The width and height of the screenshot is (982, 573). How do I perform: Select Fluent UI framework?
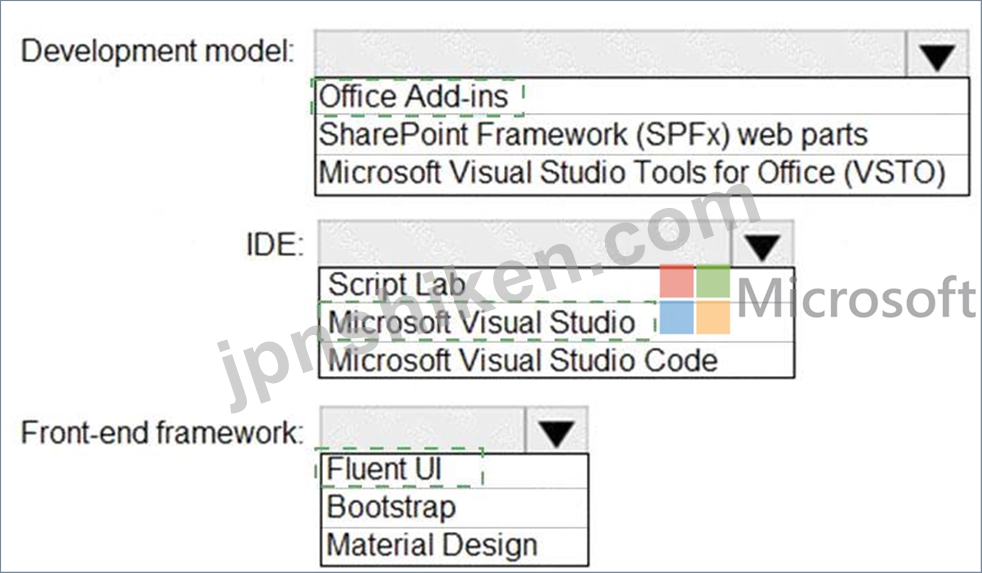point(454,470)
